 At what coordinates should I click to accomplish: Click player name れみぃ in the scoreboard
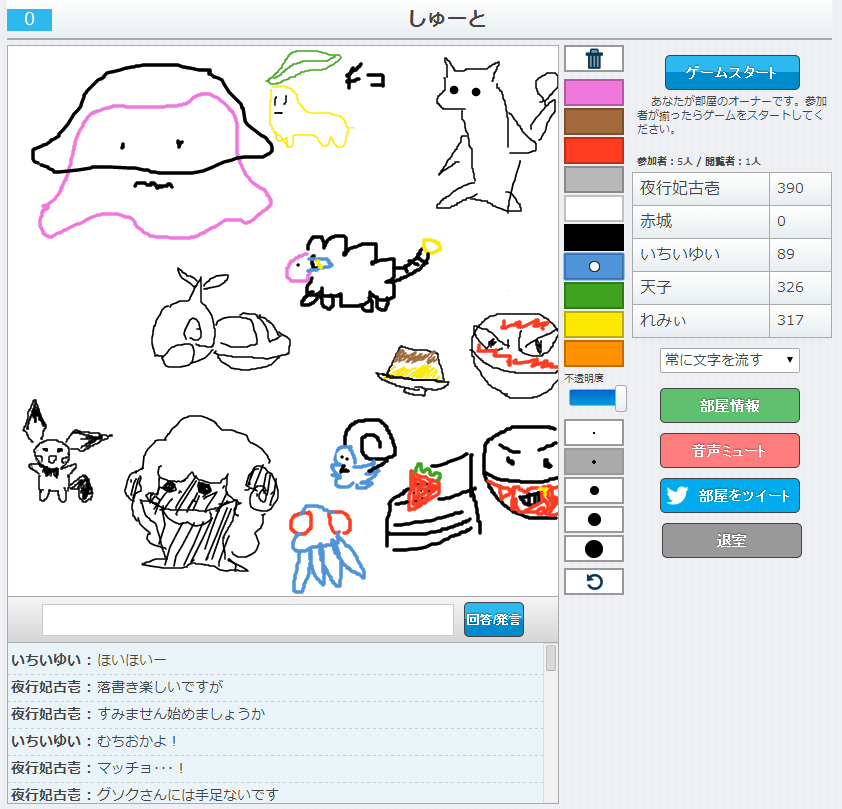point(663,320)
